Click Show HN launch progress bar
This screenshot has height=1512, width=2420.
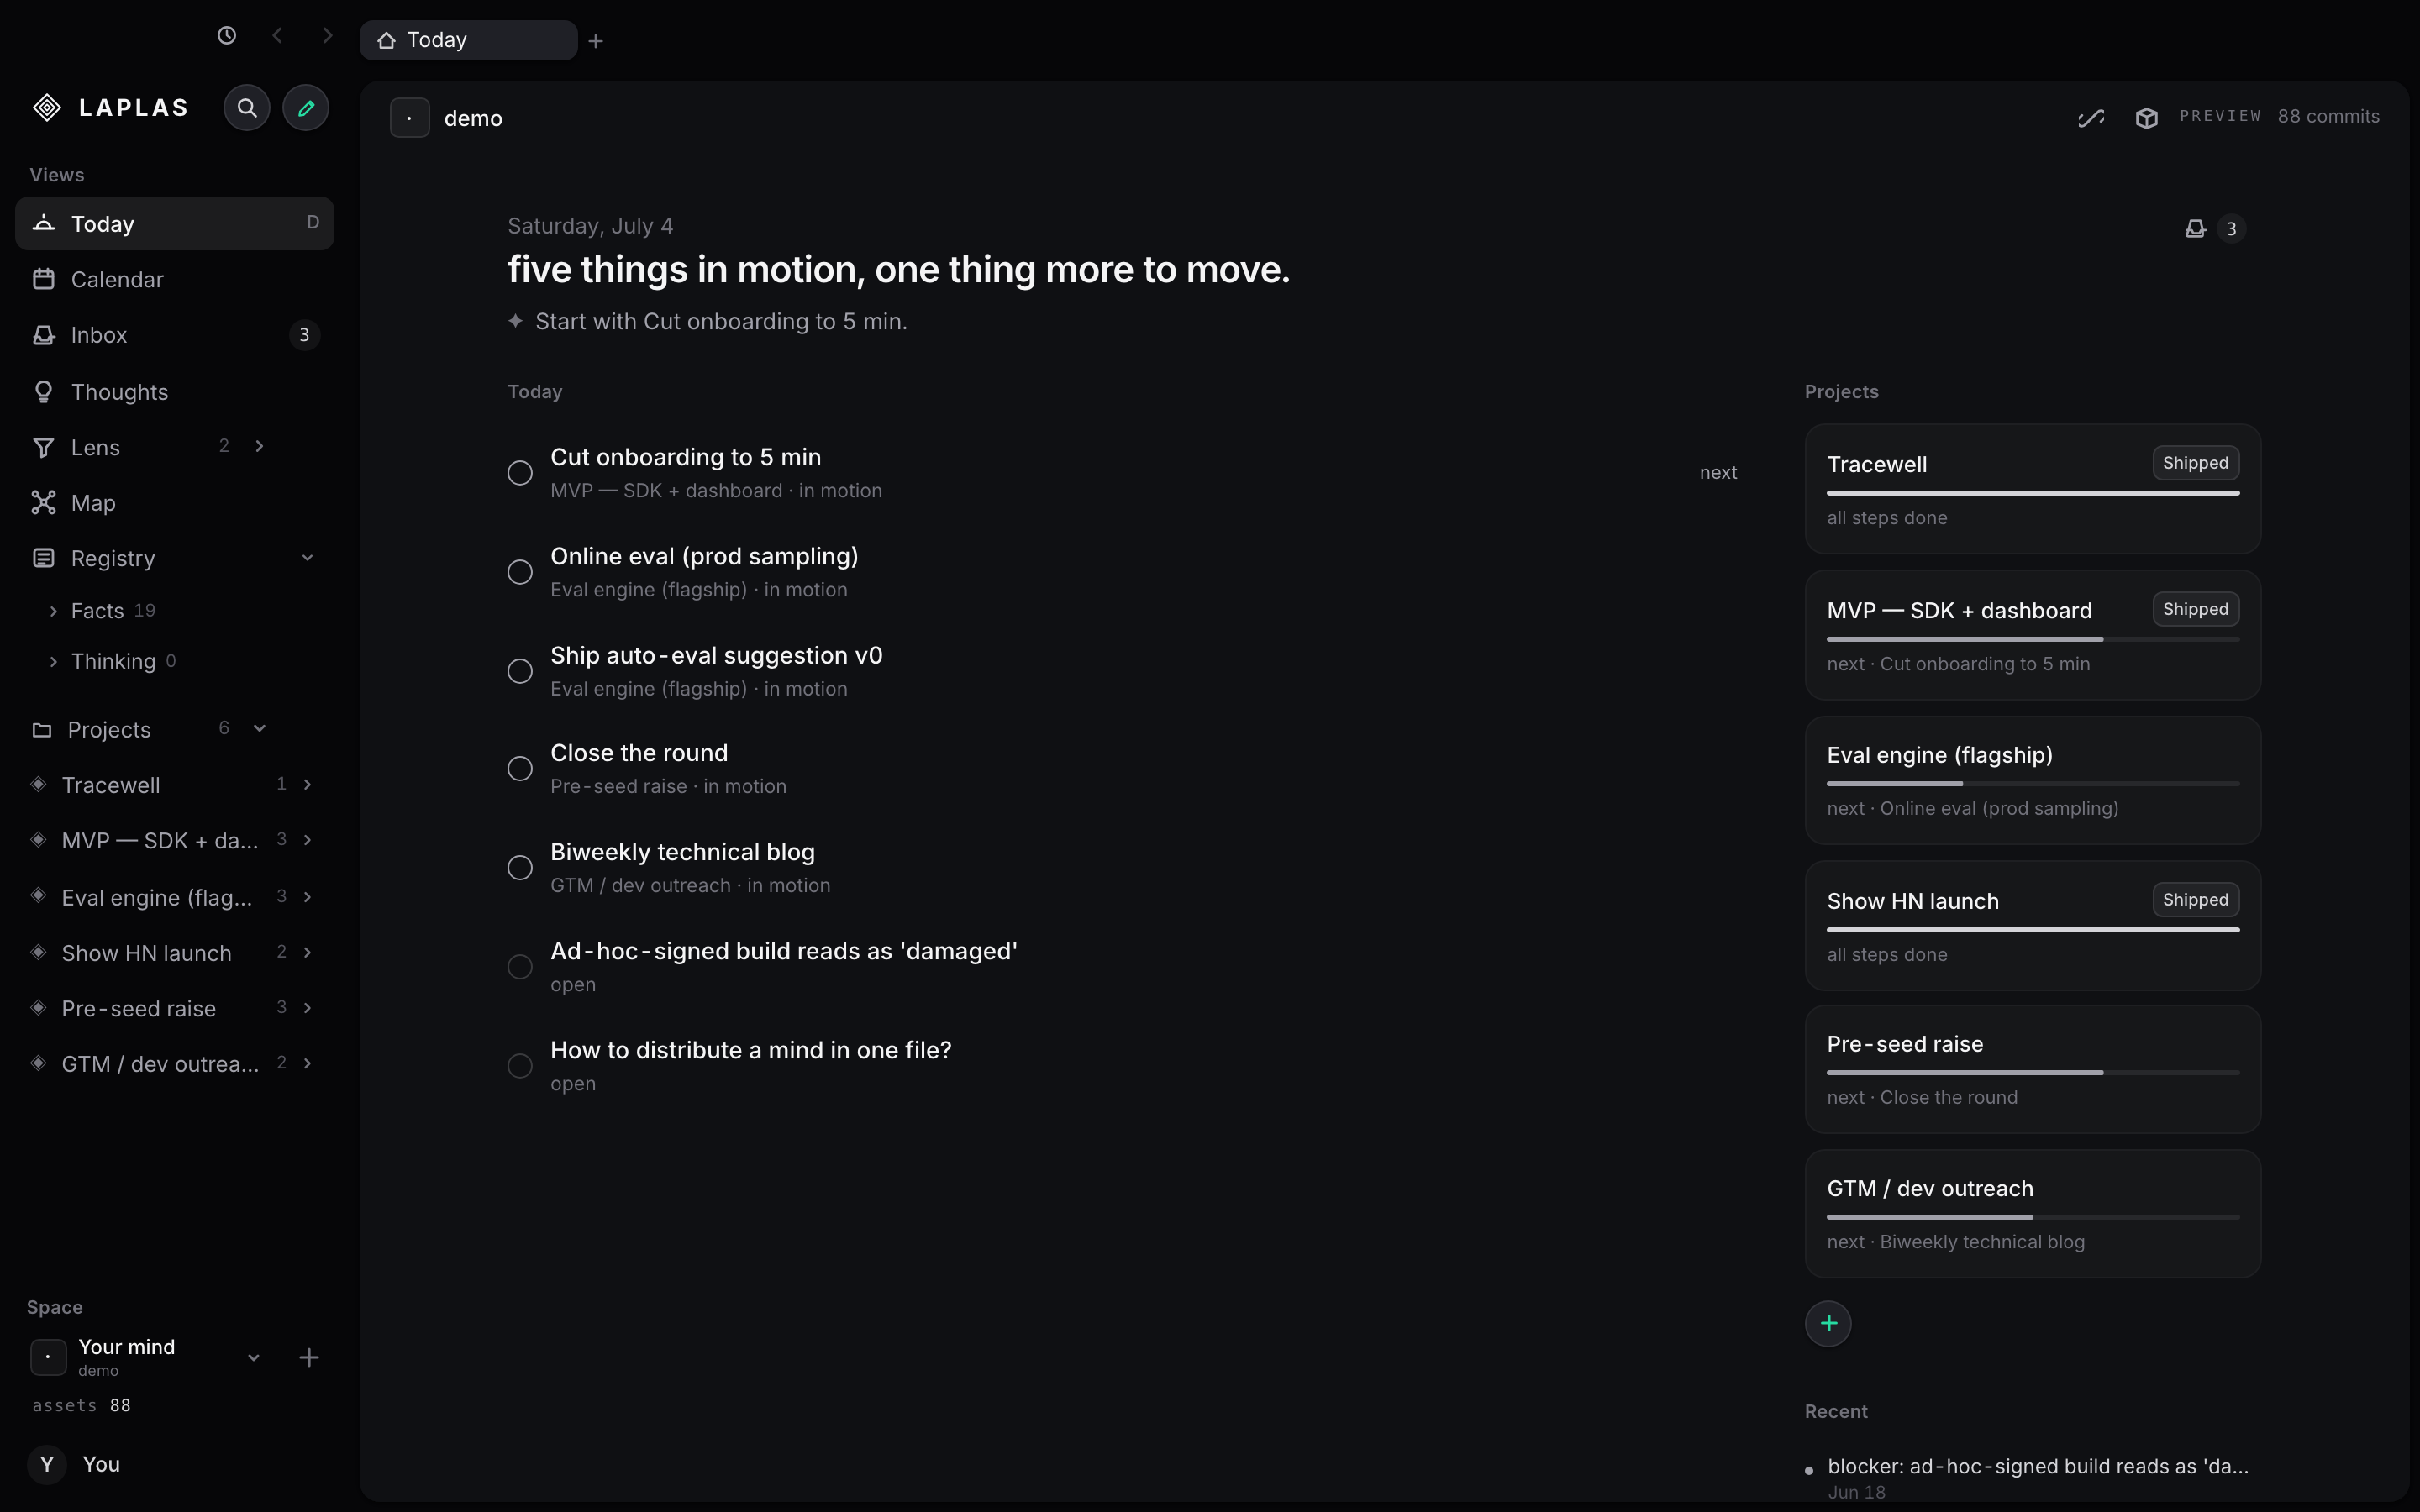coord(2032,930)
